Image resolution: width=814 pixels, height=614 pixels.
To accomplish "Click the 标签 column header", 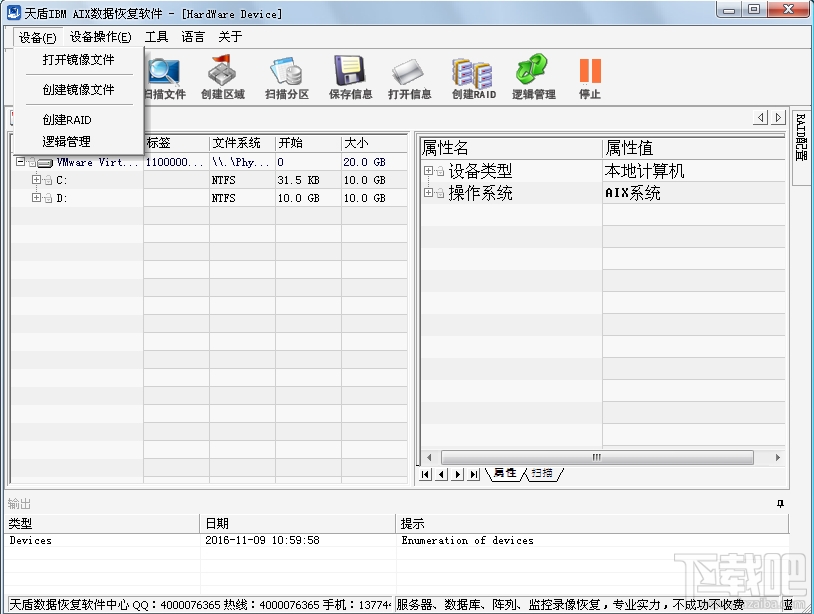I will (x=177, y=143).
